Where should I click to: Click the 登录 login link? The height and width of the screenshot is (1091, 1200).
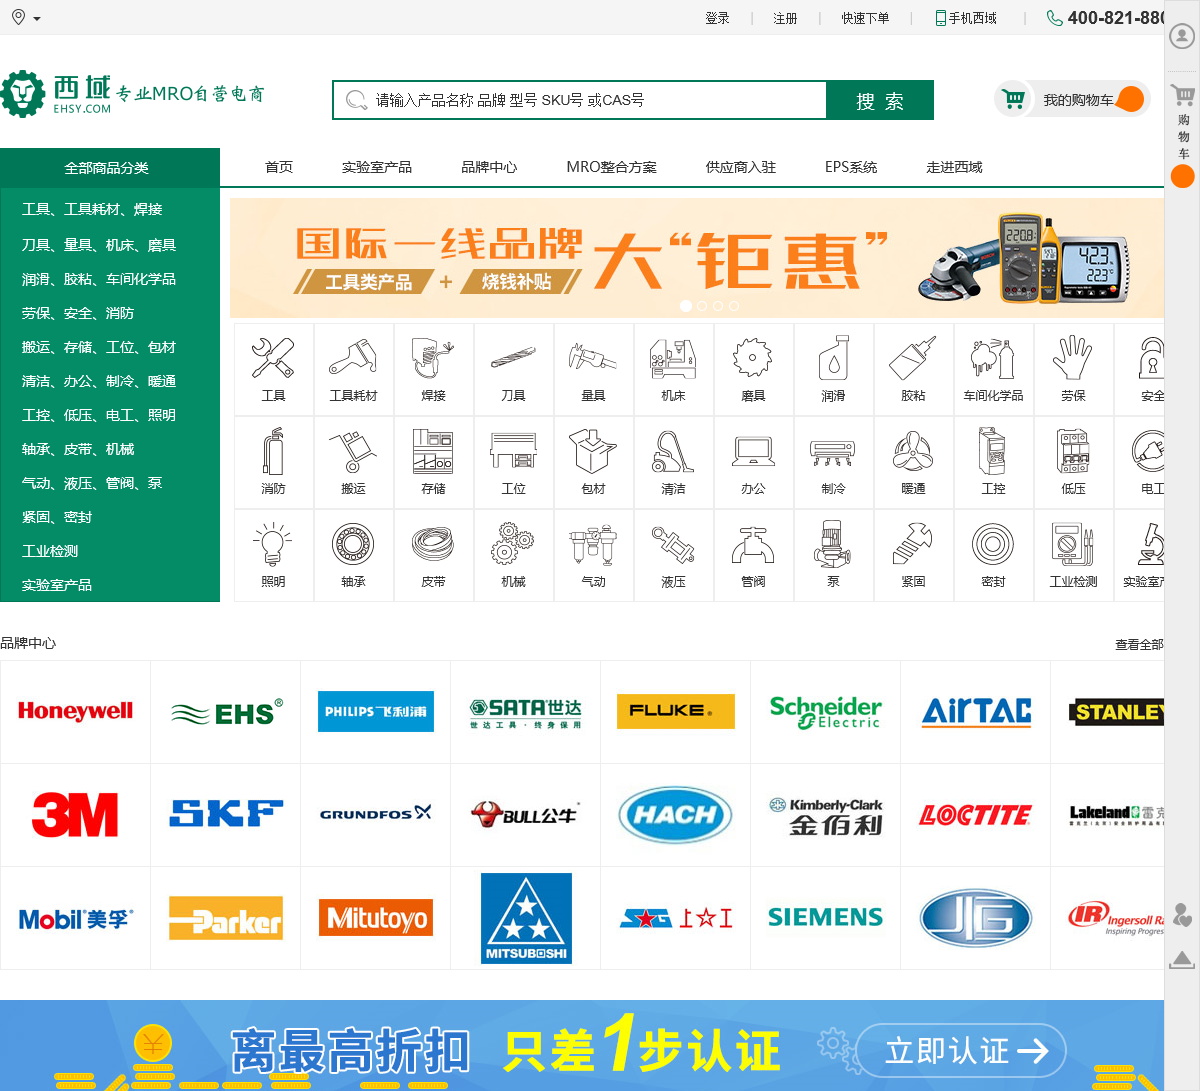click(718, 18)
